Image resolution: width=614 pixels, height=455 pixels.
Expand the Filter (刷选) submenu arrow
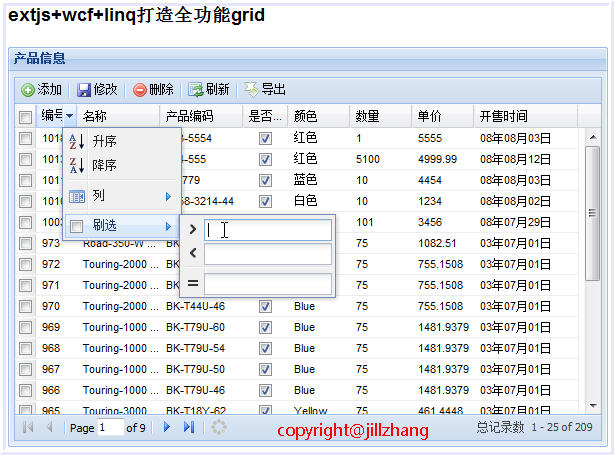[x=169, y=226]
